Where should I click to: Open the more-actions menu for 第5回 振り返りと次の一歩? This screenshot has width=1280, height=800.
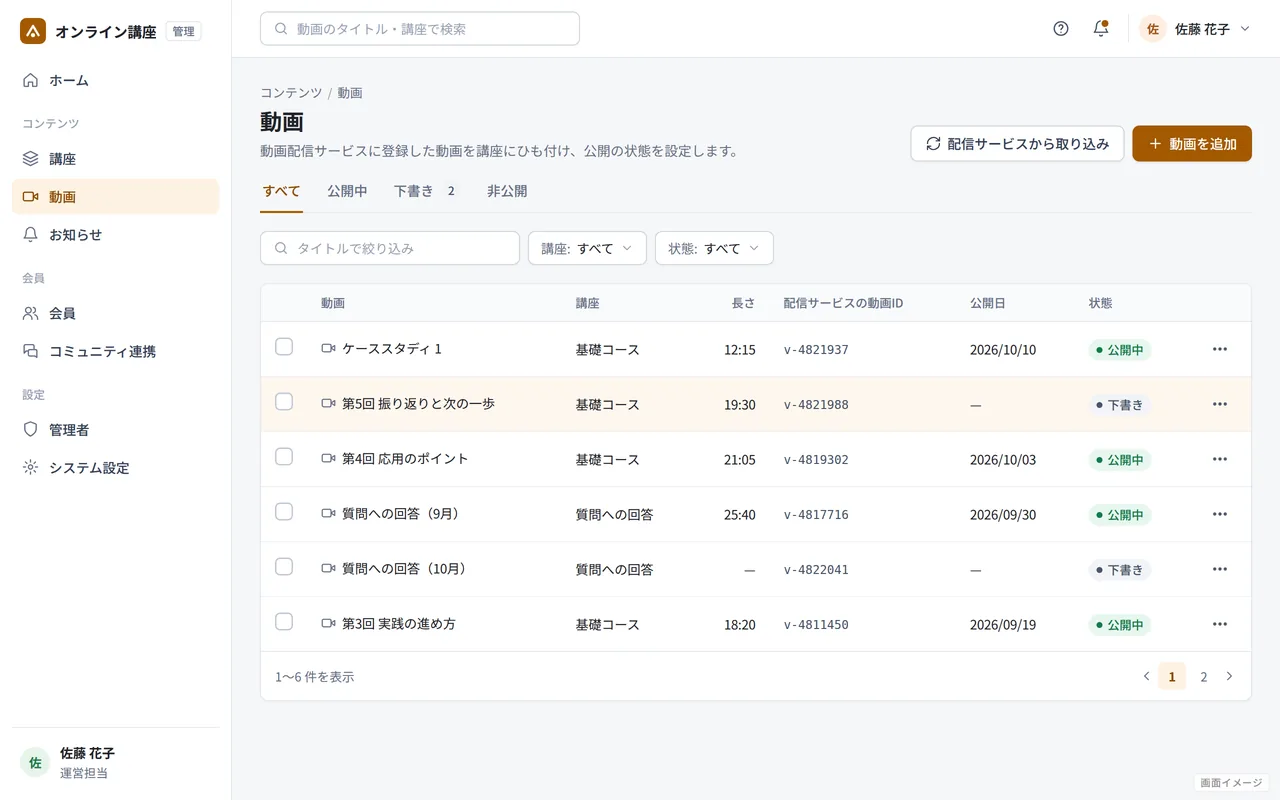pos(1220,404)
